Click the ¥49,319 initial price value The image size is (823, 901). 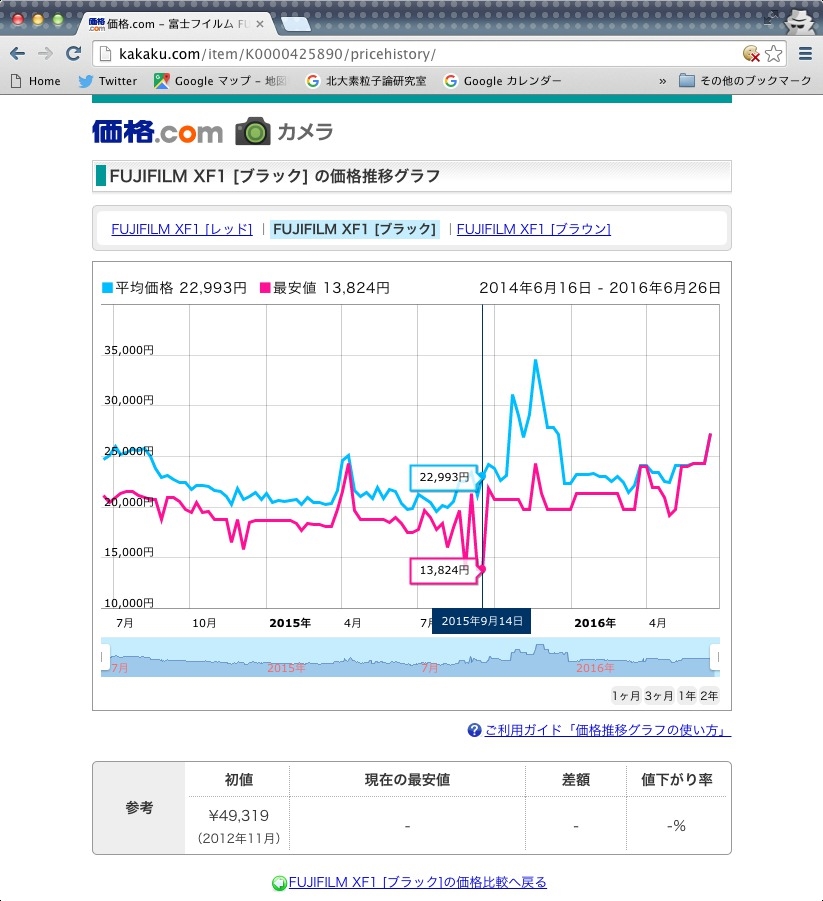click(239, 816)
